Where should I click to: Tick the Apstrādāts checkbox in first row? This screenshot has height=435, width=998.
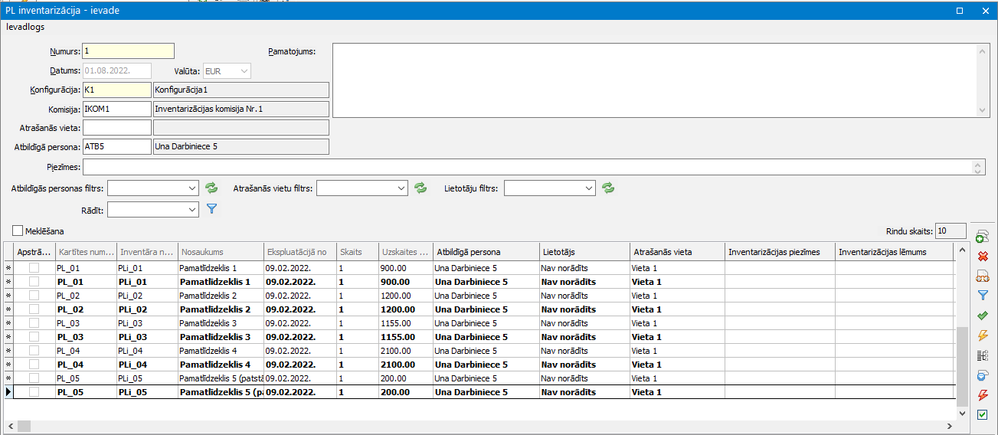click(x=34, y=269)
